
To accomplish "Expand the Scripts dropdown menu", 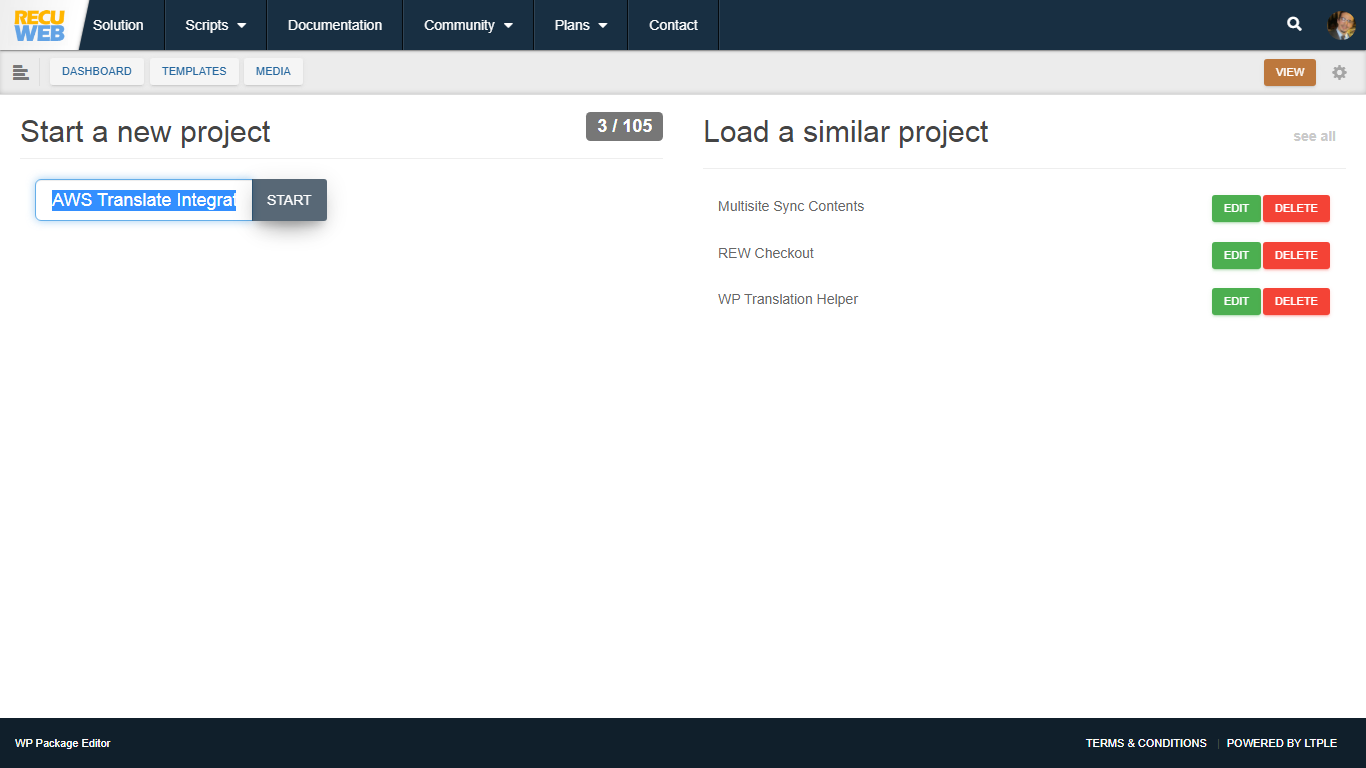I will tap(215, 25).
